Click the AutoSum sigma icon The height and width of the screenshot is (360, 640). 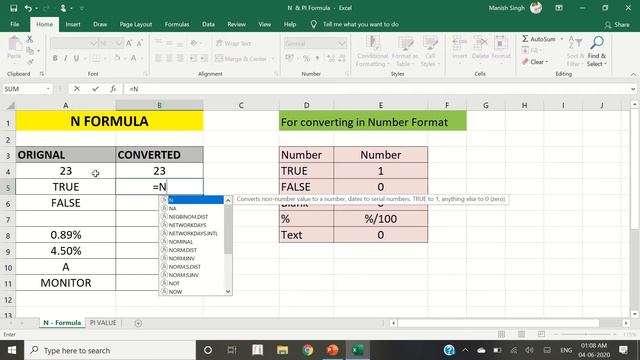525,39
